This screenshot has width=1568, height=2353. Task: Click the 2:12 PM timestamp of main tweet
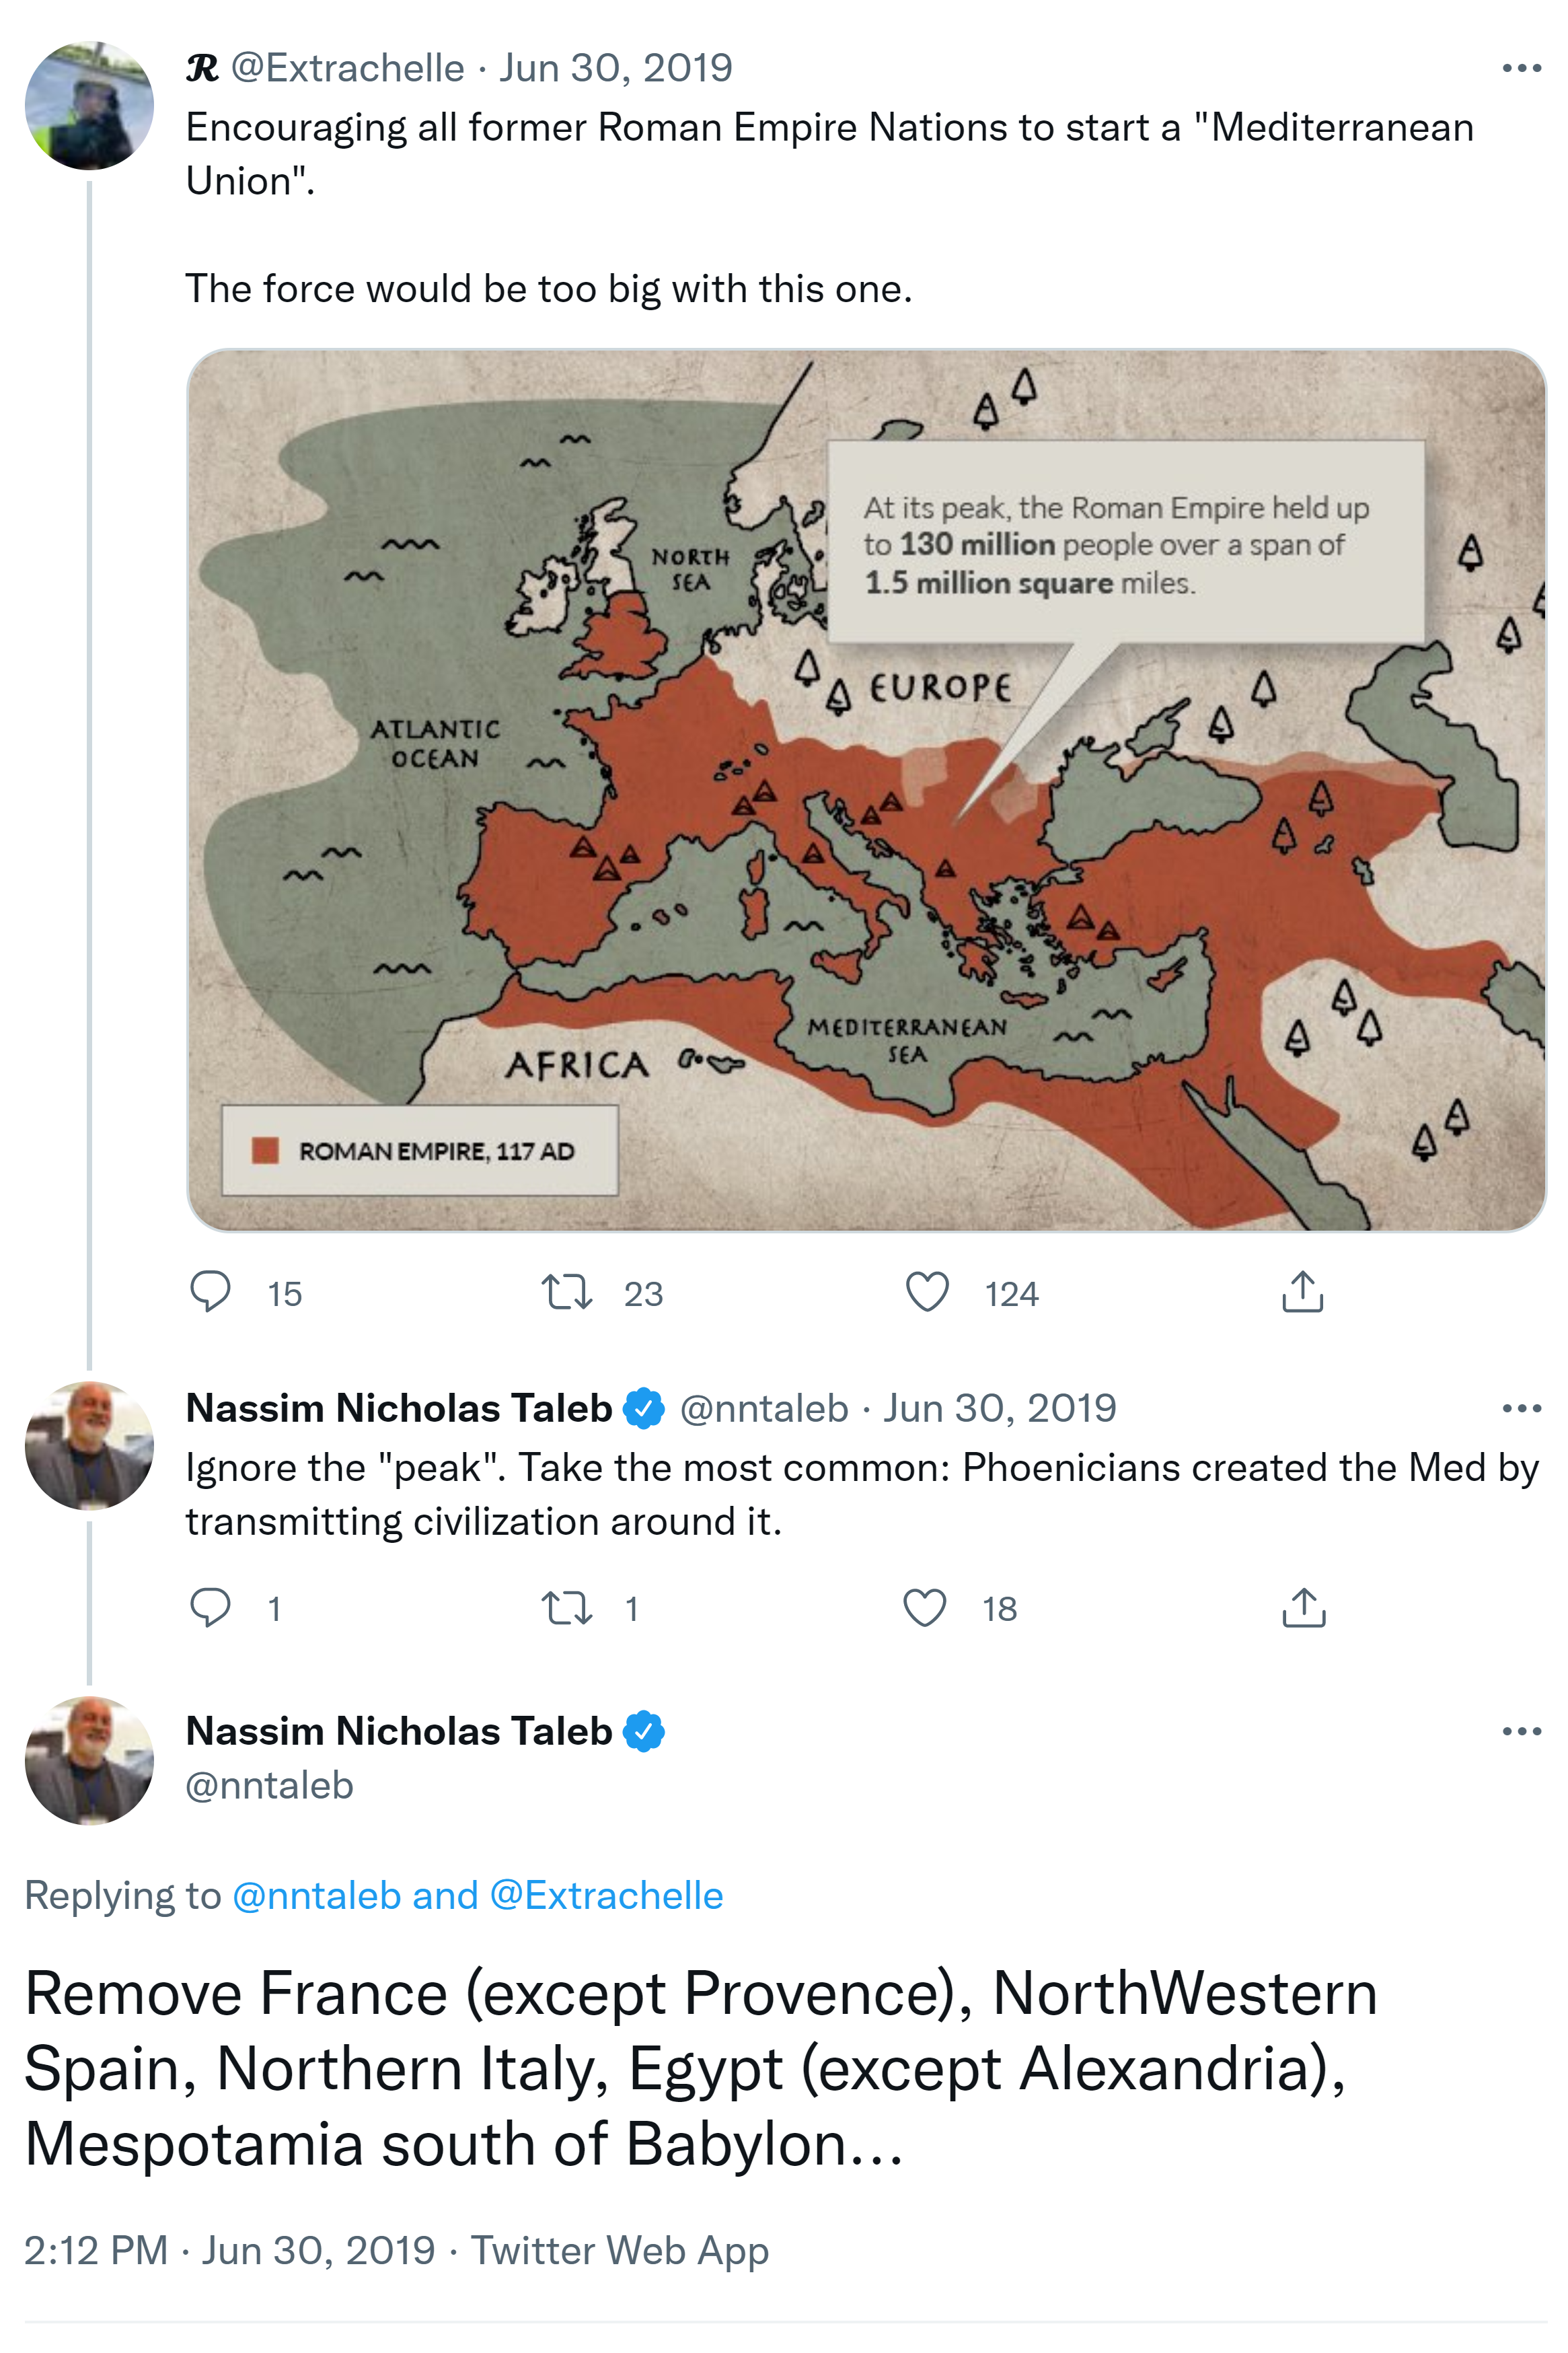(x=95, y=2250)
